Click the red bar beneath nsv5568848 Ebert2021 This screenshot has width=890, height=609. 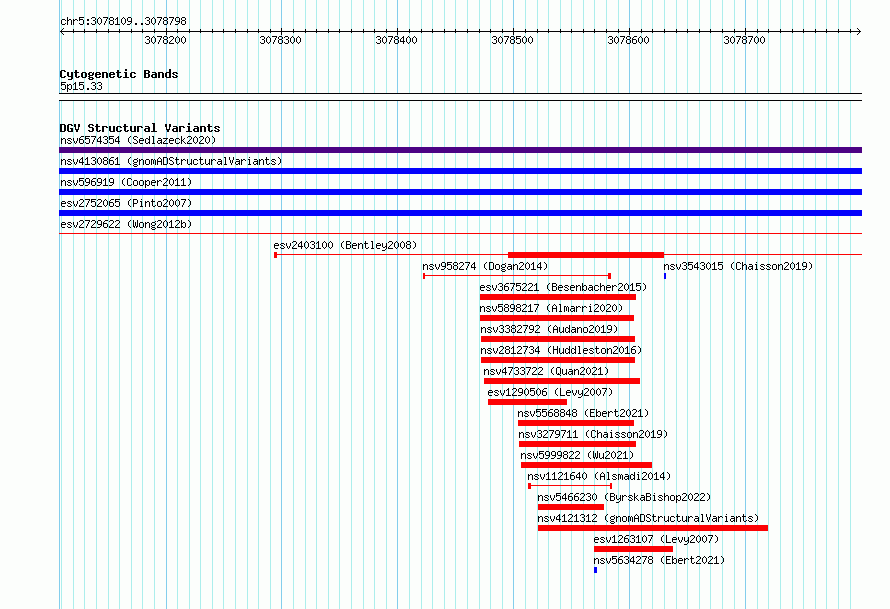[x=576, y=423]
